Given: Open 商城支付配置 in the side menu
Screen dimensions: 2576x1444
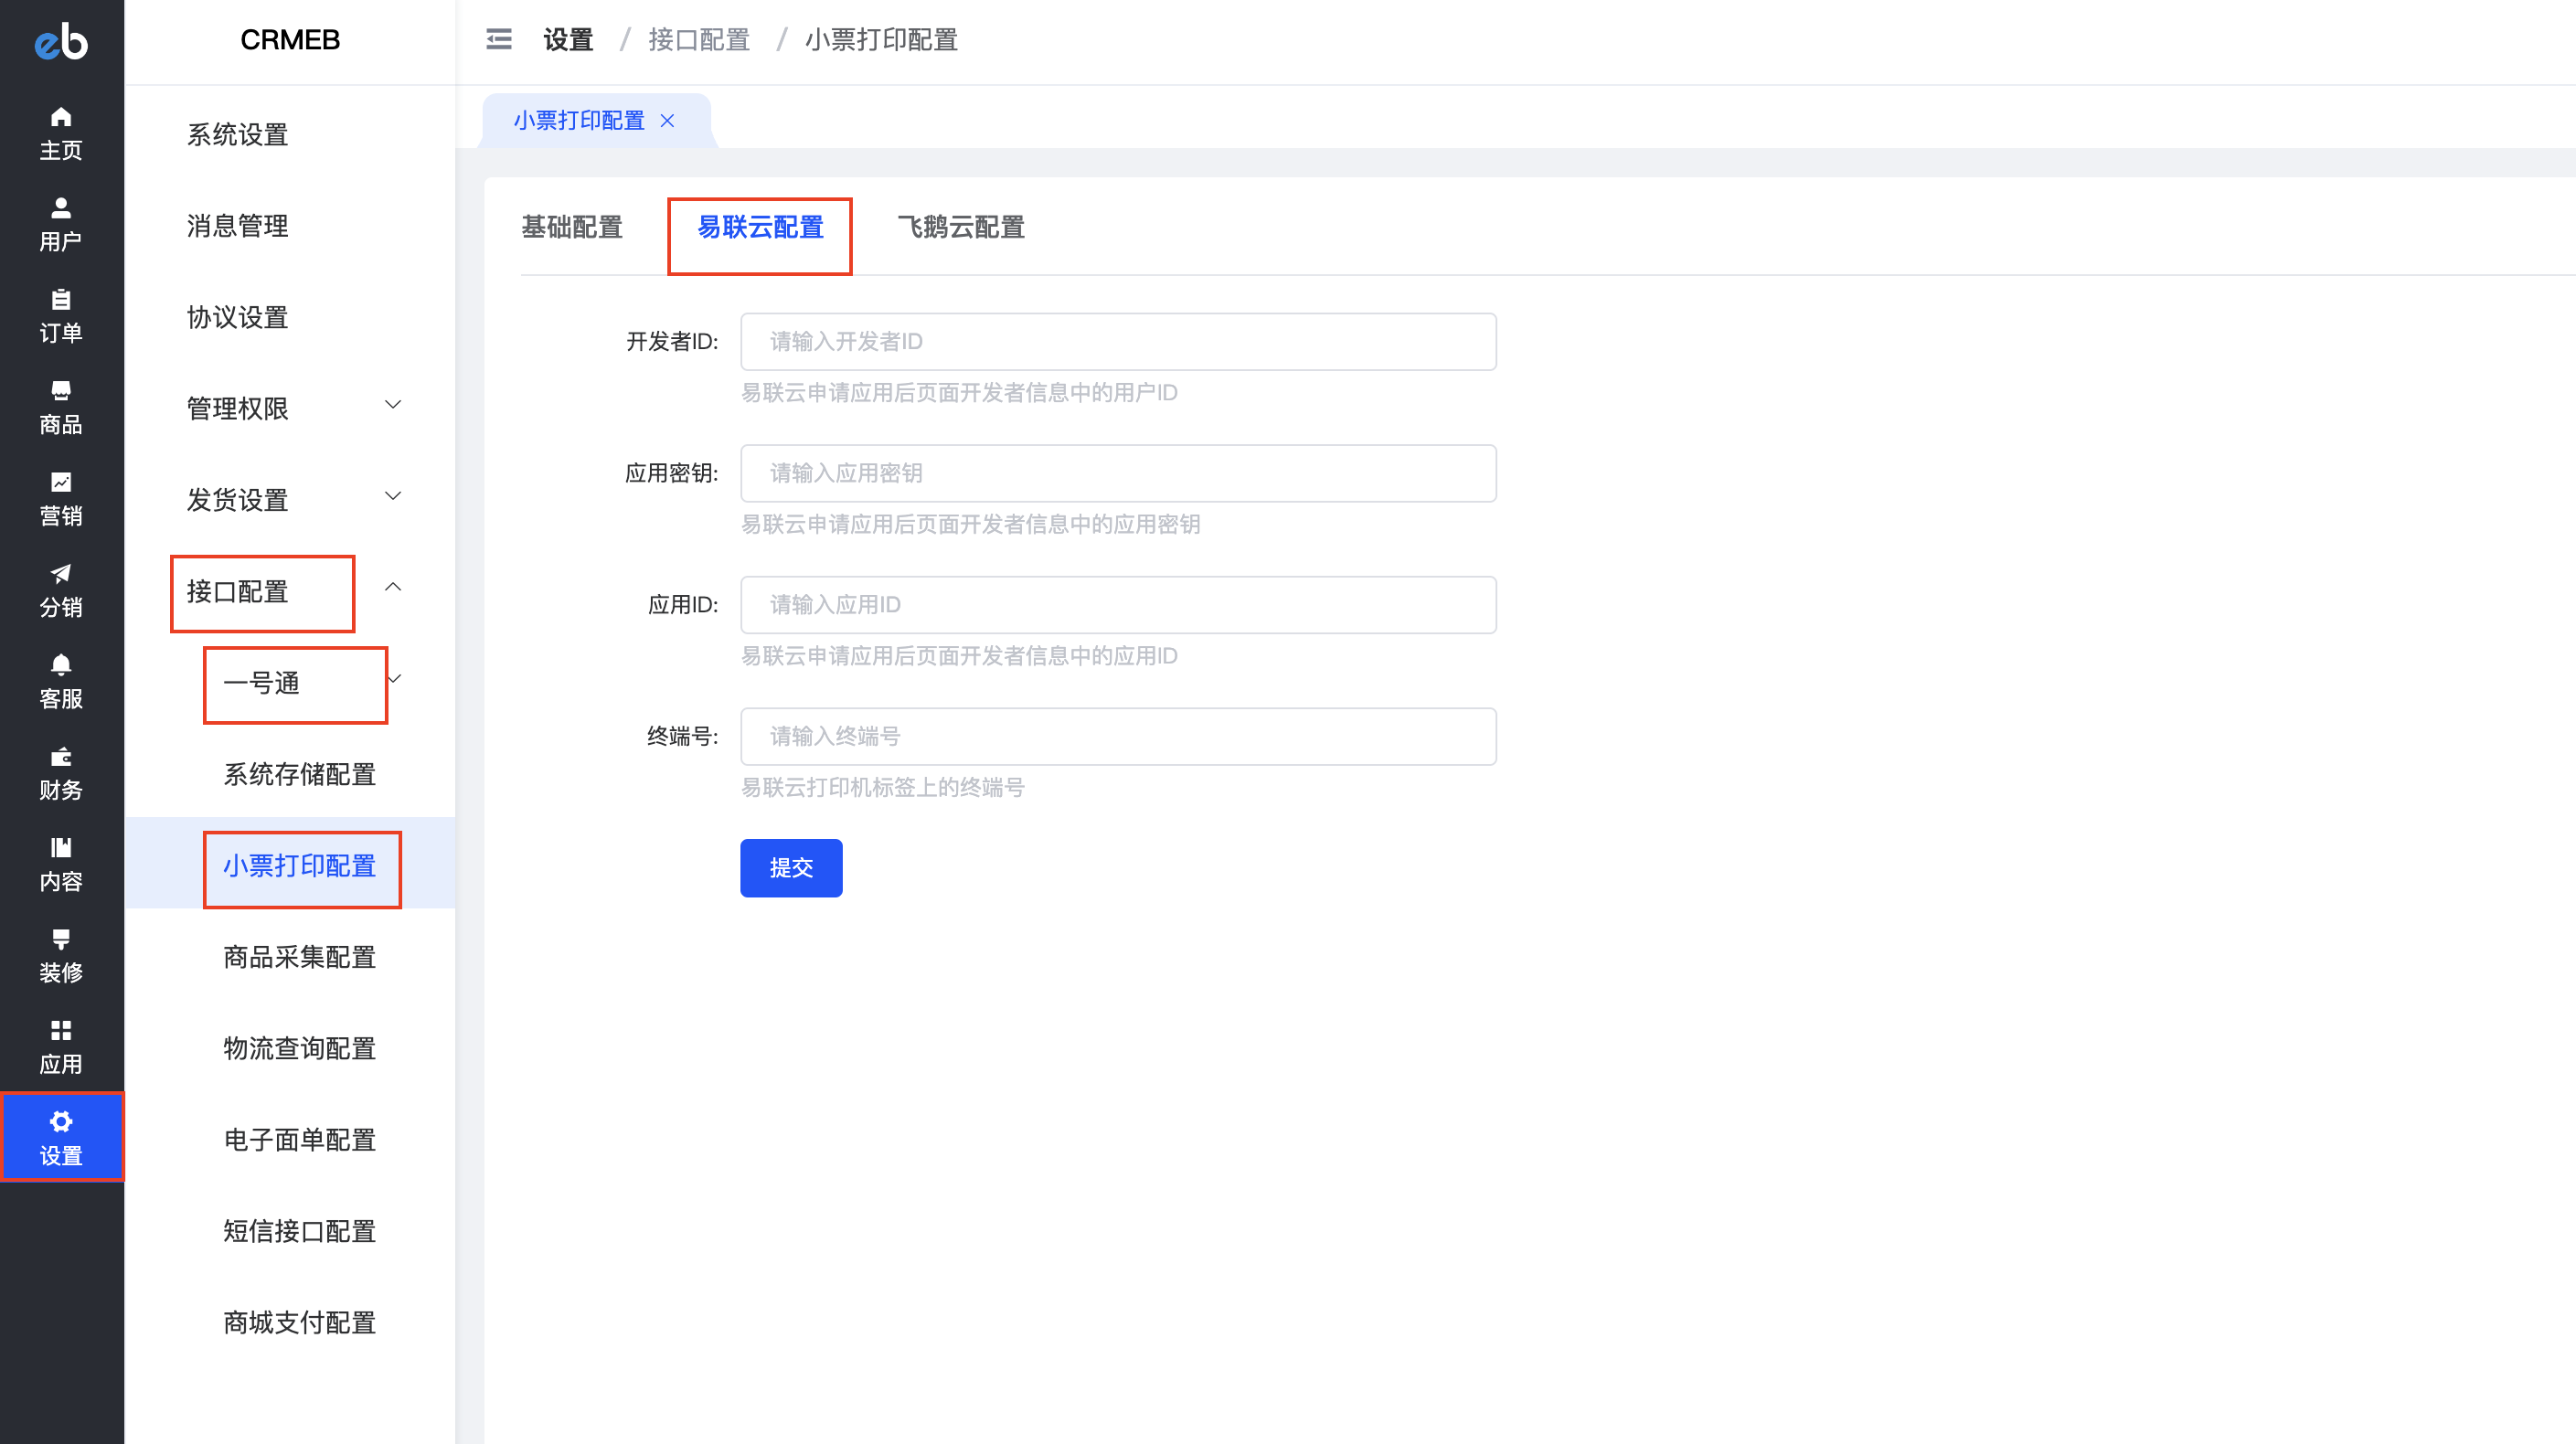Looking at the screenshot, I should click(x=299, y=1322).
